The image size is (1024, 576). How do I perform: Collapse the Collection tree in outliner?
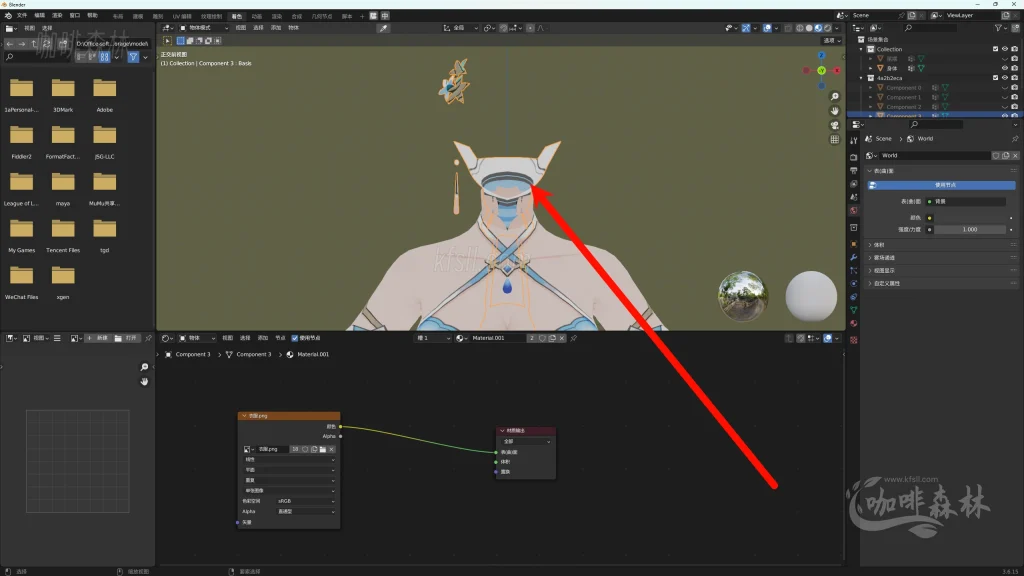[x=861, y=49]
